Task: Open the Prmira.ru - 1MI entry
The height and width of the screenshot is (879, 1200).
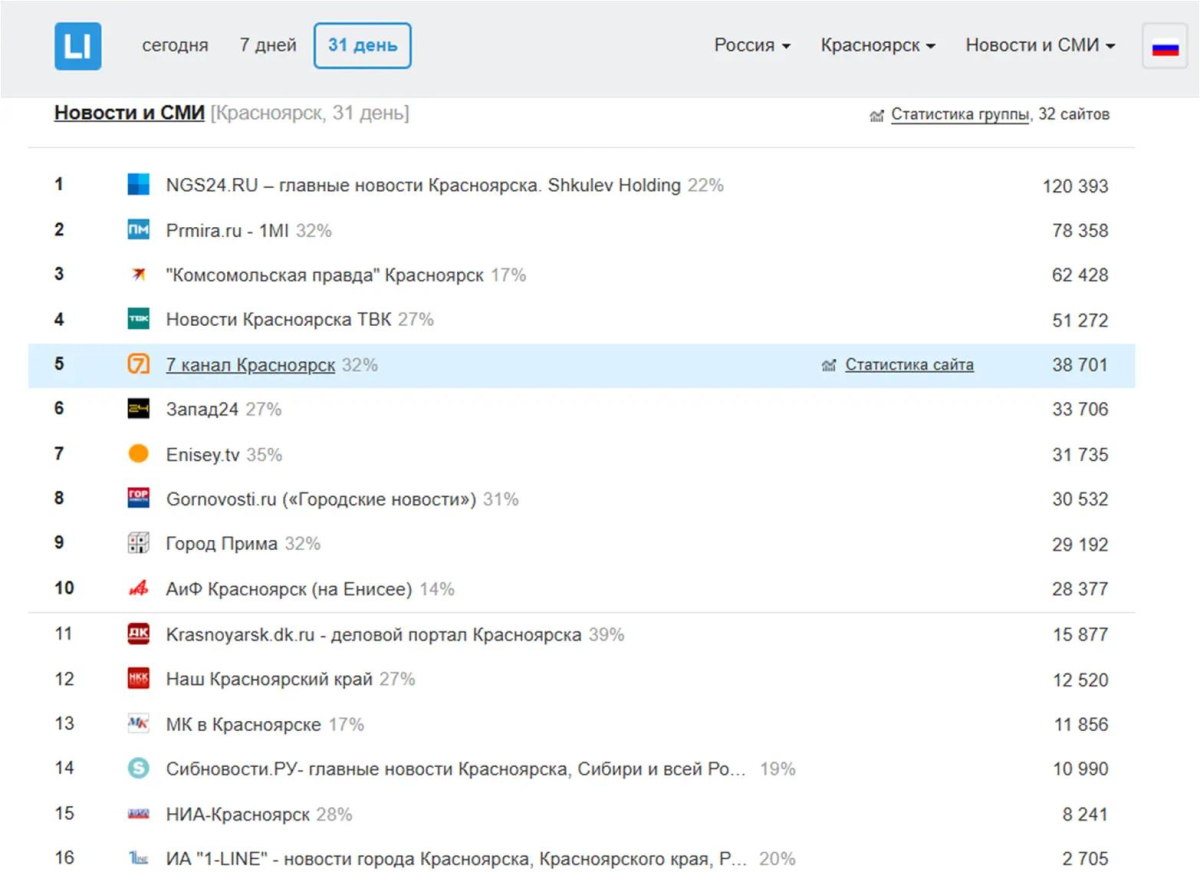Action: tap(227, 230)
